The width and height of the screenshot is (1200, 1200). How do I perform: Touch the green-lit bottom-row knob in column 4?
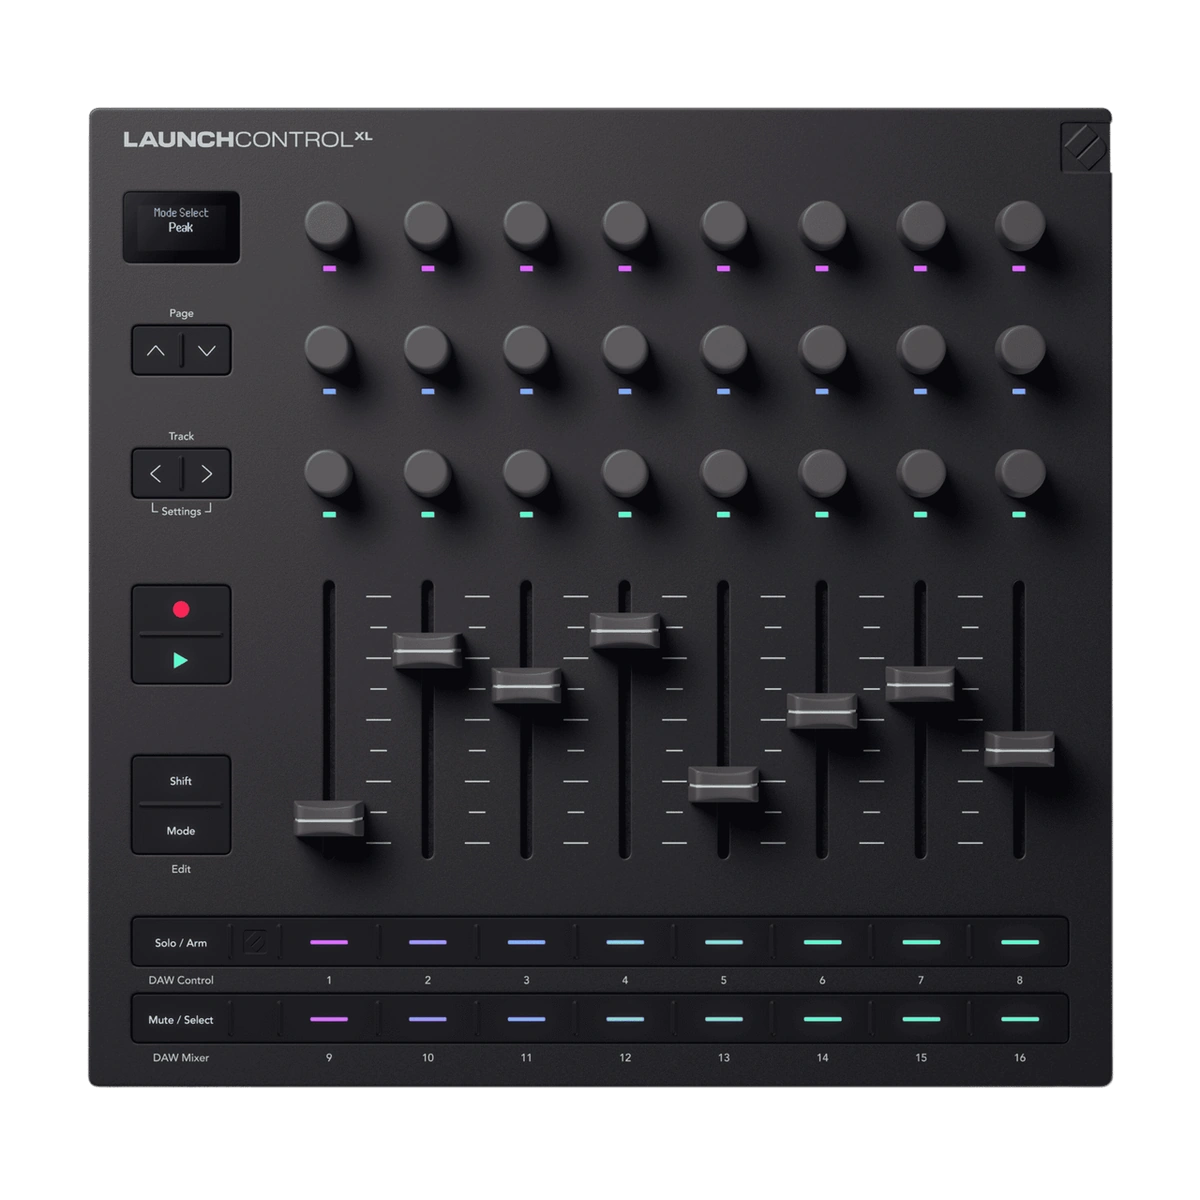pyautogui.click(x=624, y=471)
